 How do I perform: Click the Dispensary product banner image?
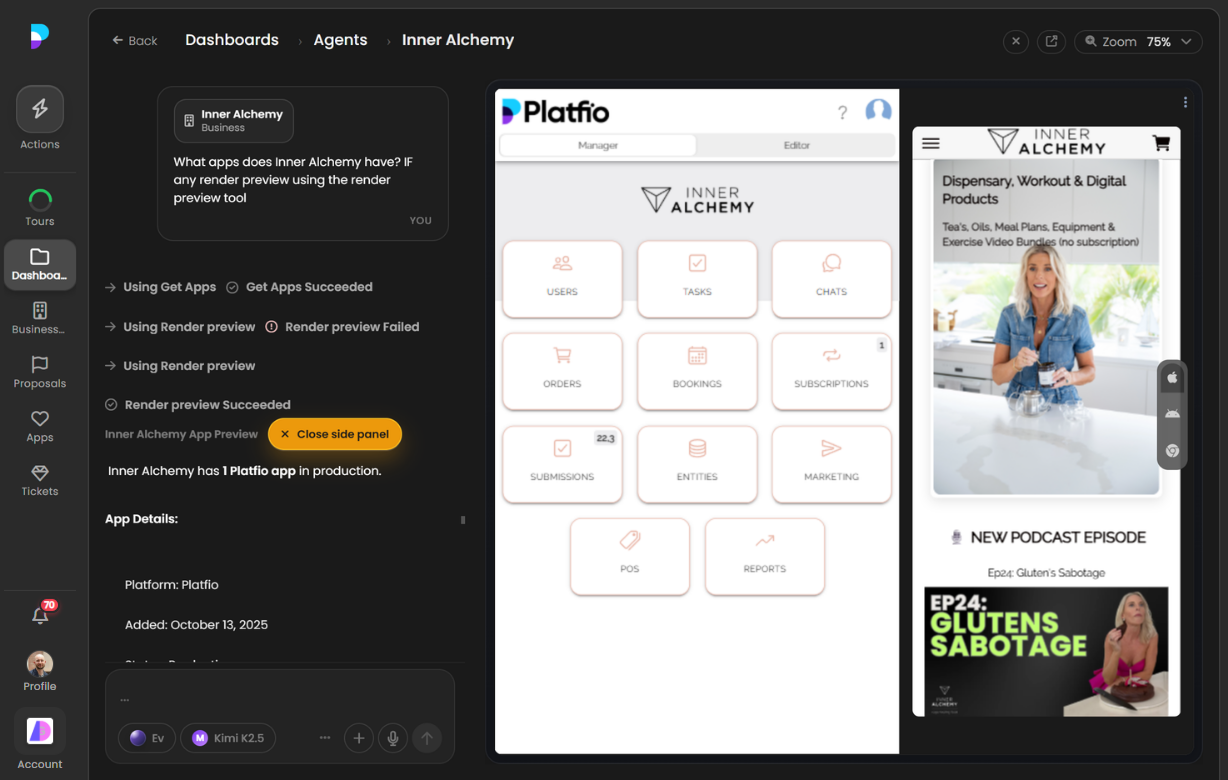point(1046,327)
